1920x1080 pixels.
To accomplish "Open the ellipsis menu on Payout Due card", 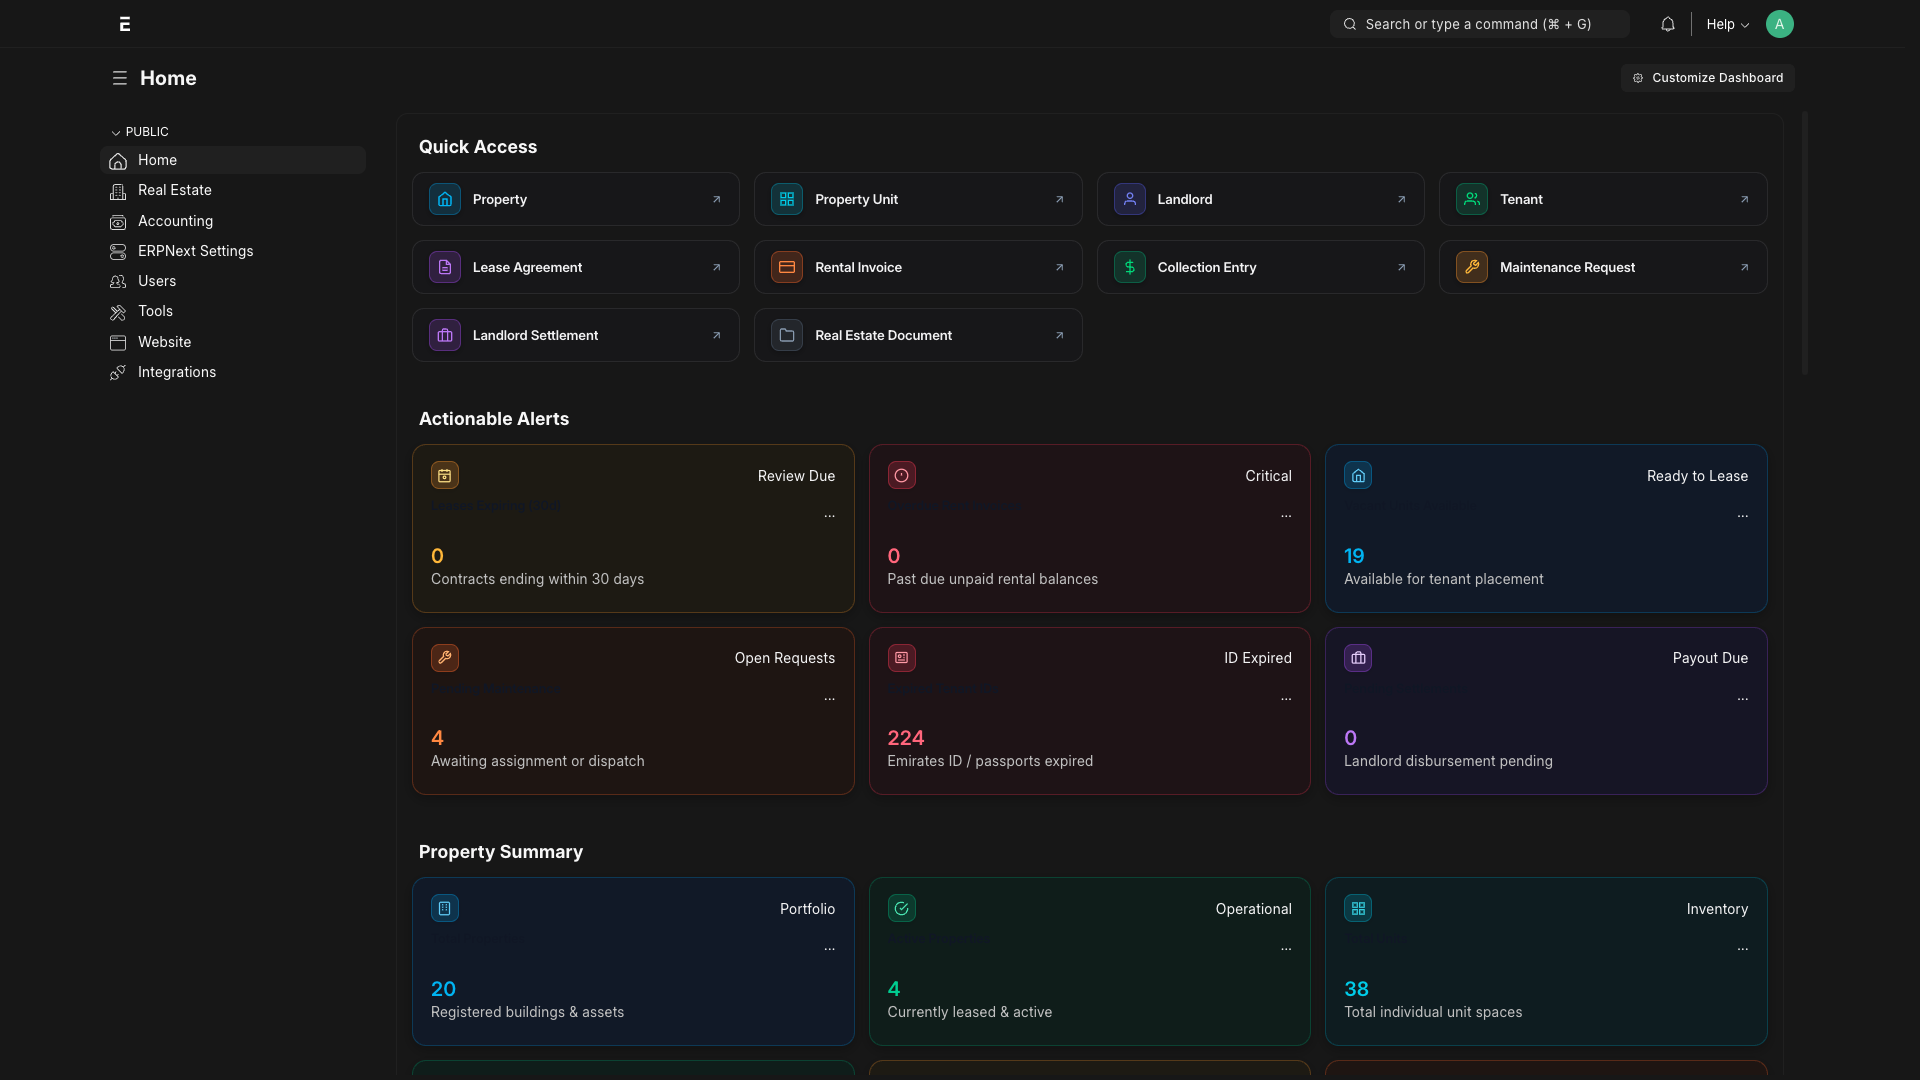I will [1743, 699].
